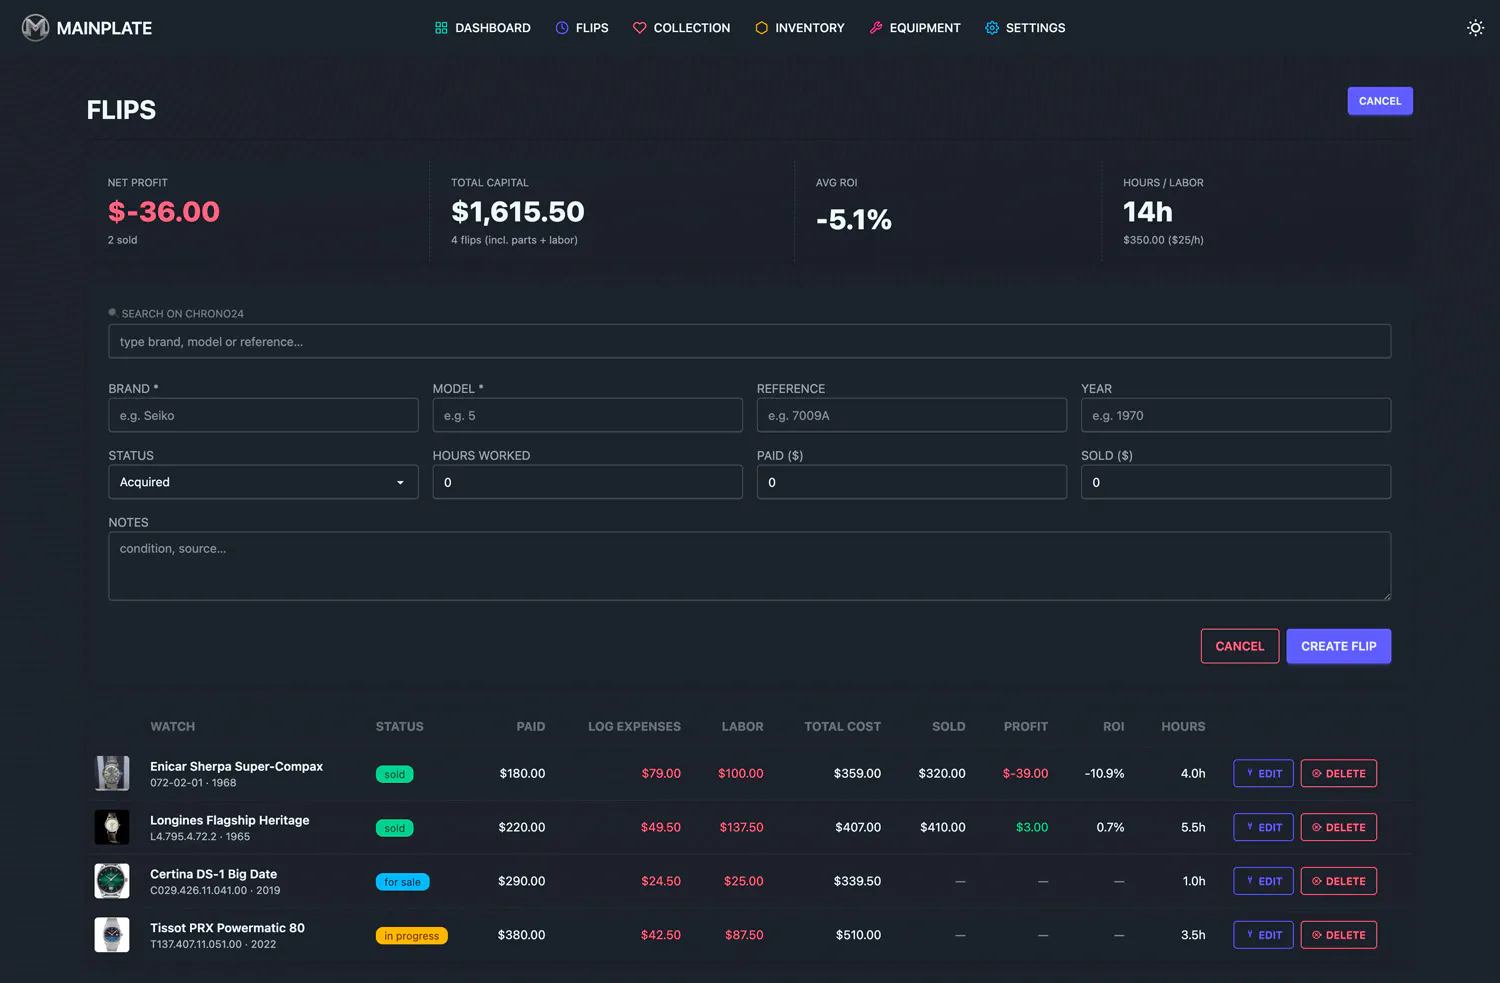Image resolution: width=1500 pixels, height=983 pixels.
Task: Open the Equipment nav item
Action: 915,28
